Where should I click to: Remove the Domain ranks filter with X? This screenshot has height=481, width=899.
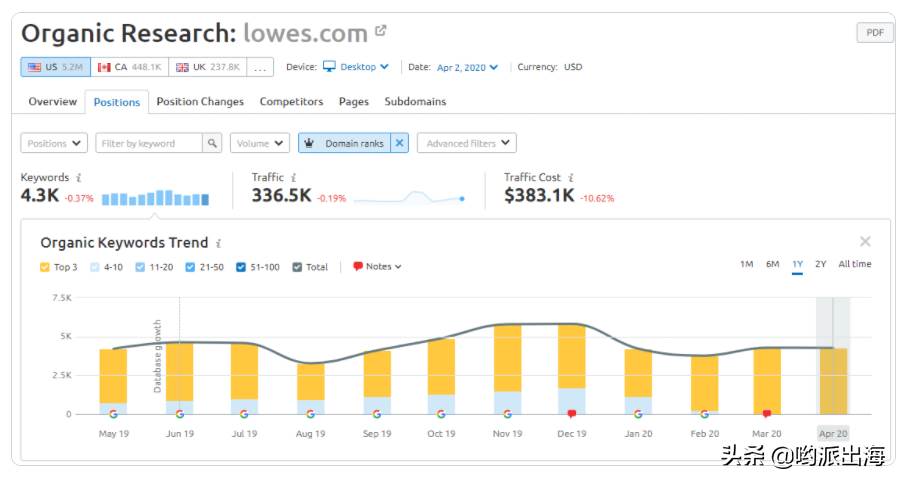point(400,143)
